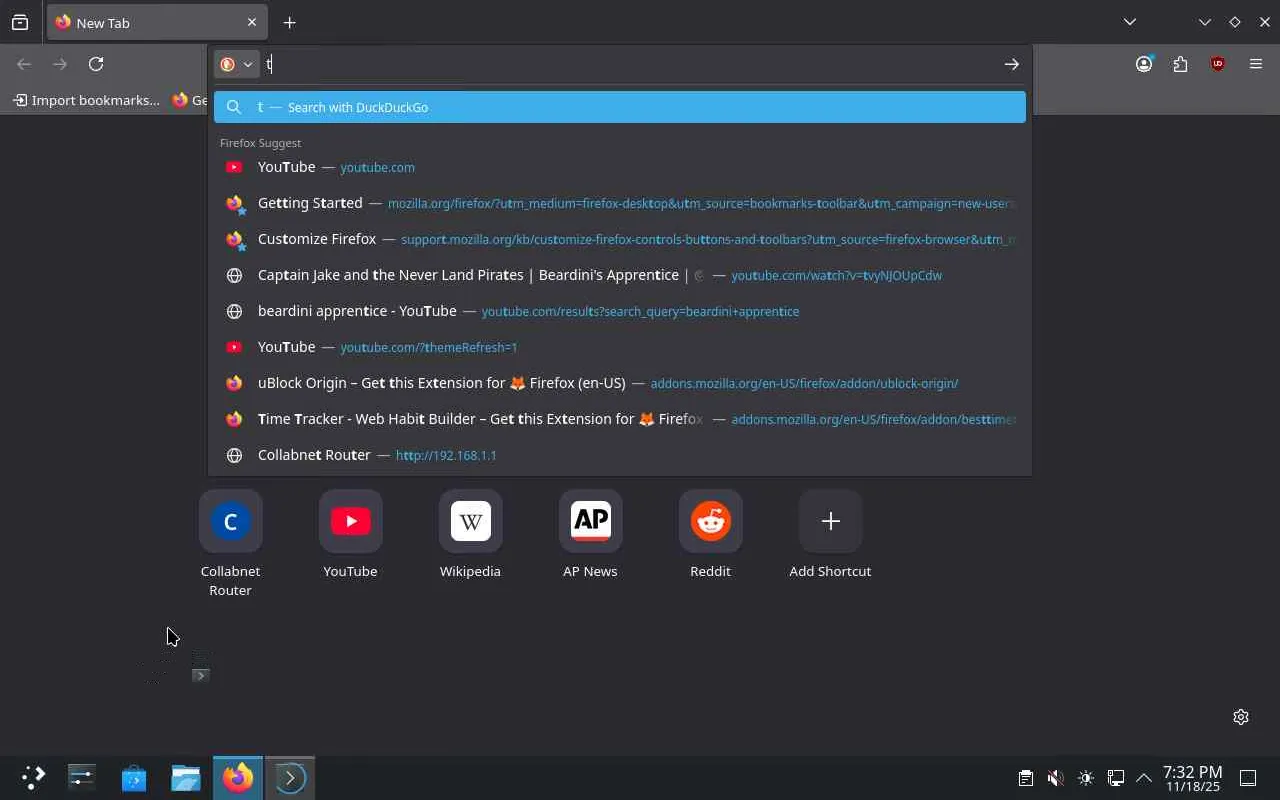1280x800 pixels.
Task: Click into the address bar text field
Action: click(x=630, y=64)
